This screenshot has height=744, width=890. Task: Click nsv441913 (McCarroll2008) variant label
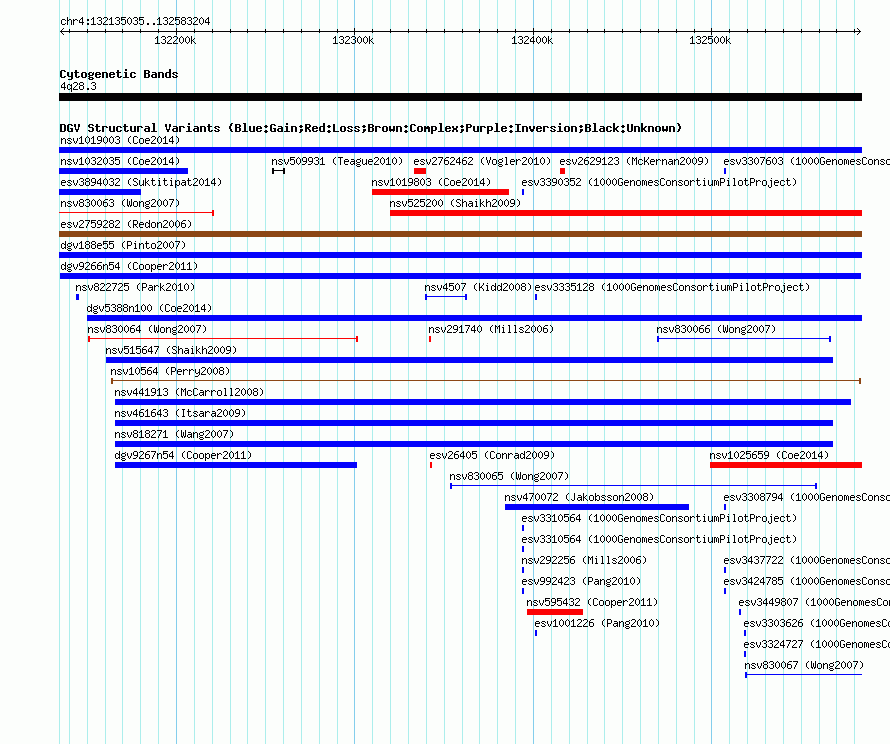pyautogui.click(x=189, y=392)
